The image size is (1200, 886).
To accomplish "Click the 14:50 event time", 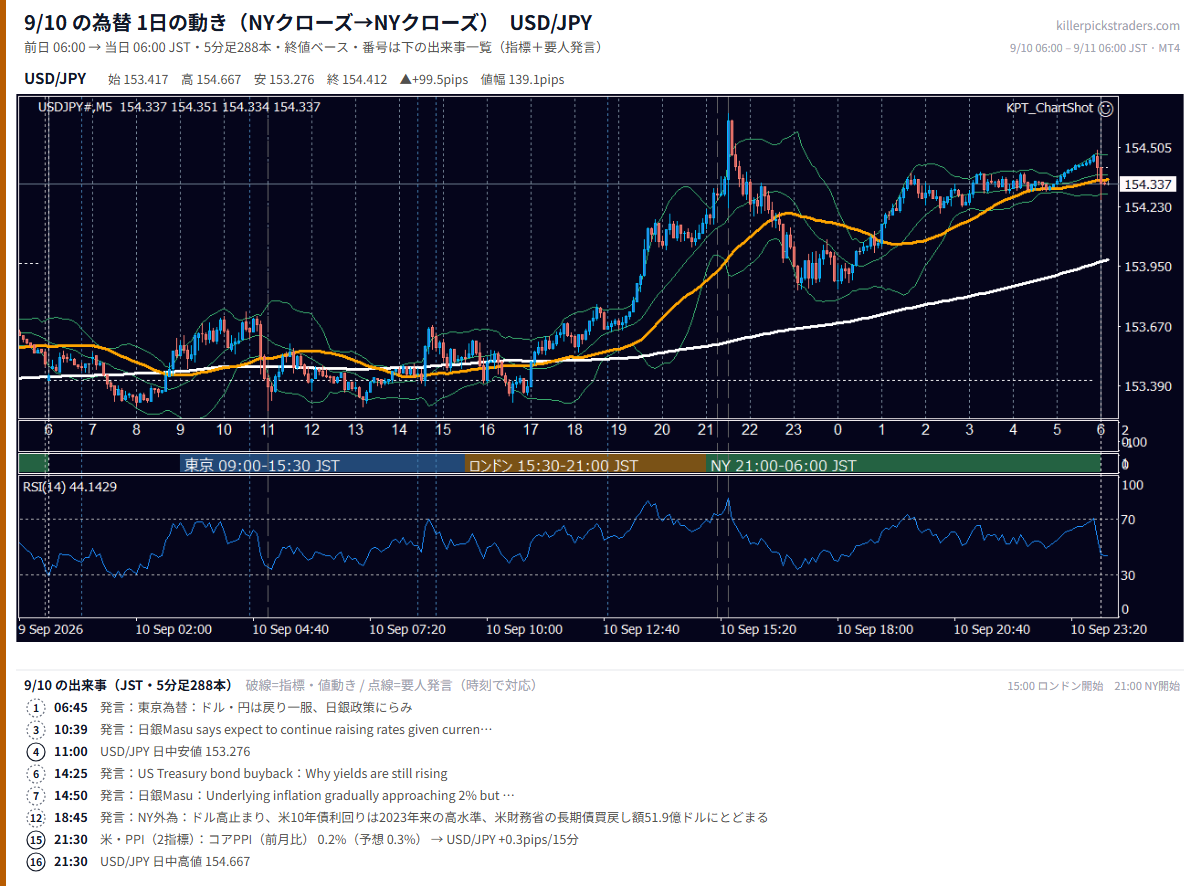I will [69, 795].
